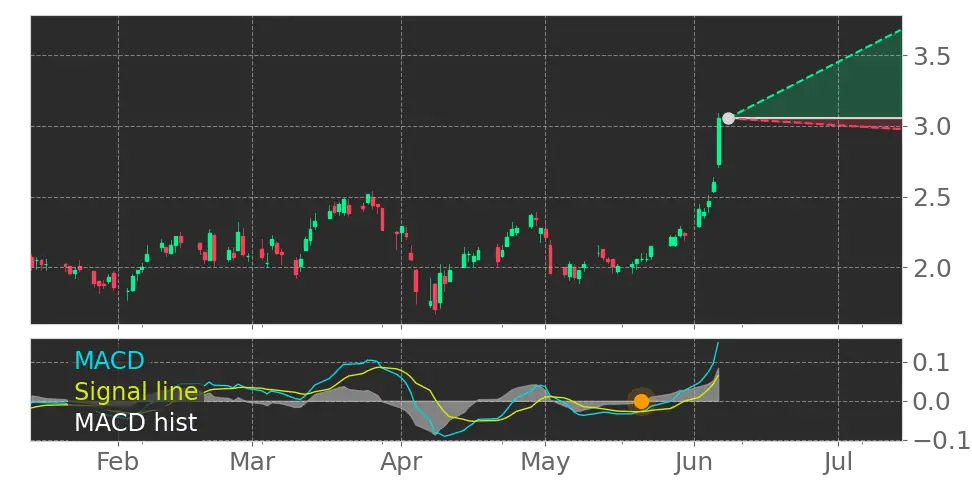The height and width of the screenshot is (486, 972).
Task: Click the 0.1 MACD axis label
Action: pos(933,363)
